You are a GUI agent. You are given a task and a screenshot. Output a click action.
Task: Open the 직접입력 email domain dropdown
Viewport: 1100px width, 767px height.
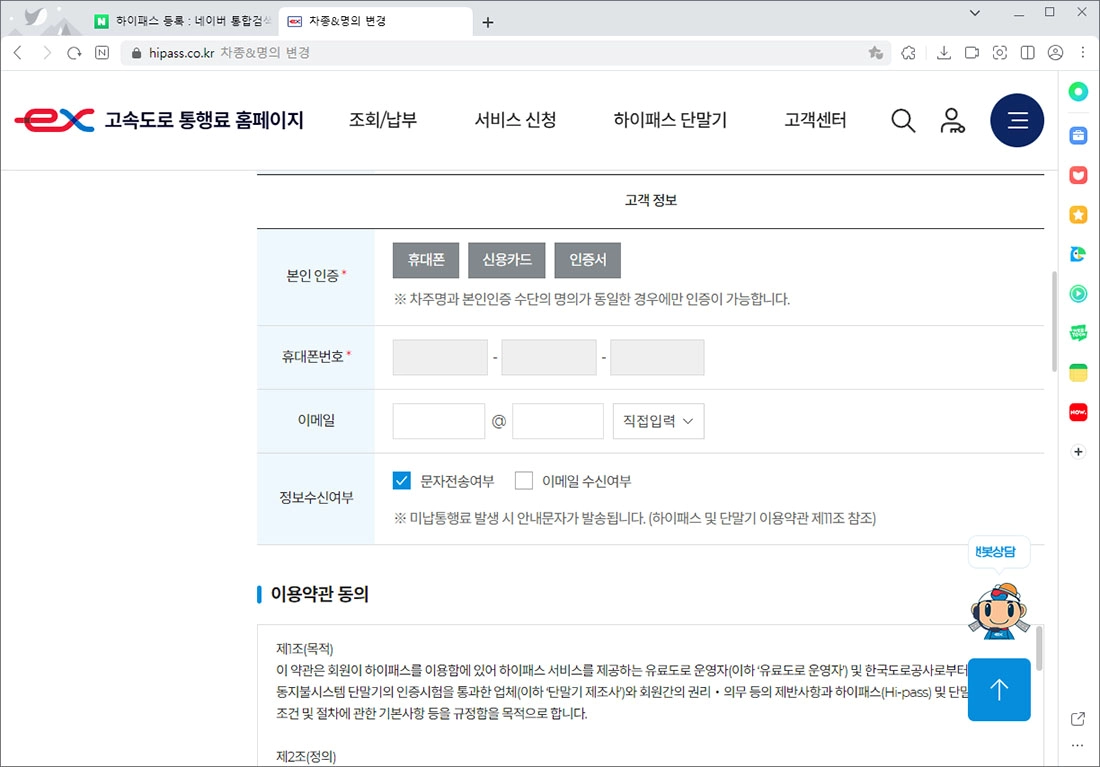pos(658,421)
